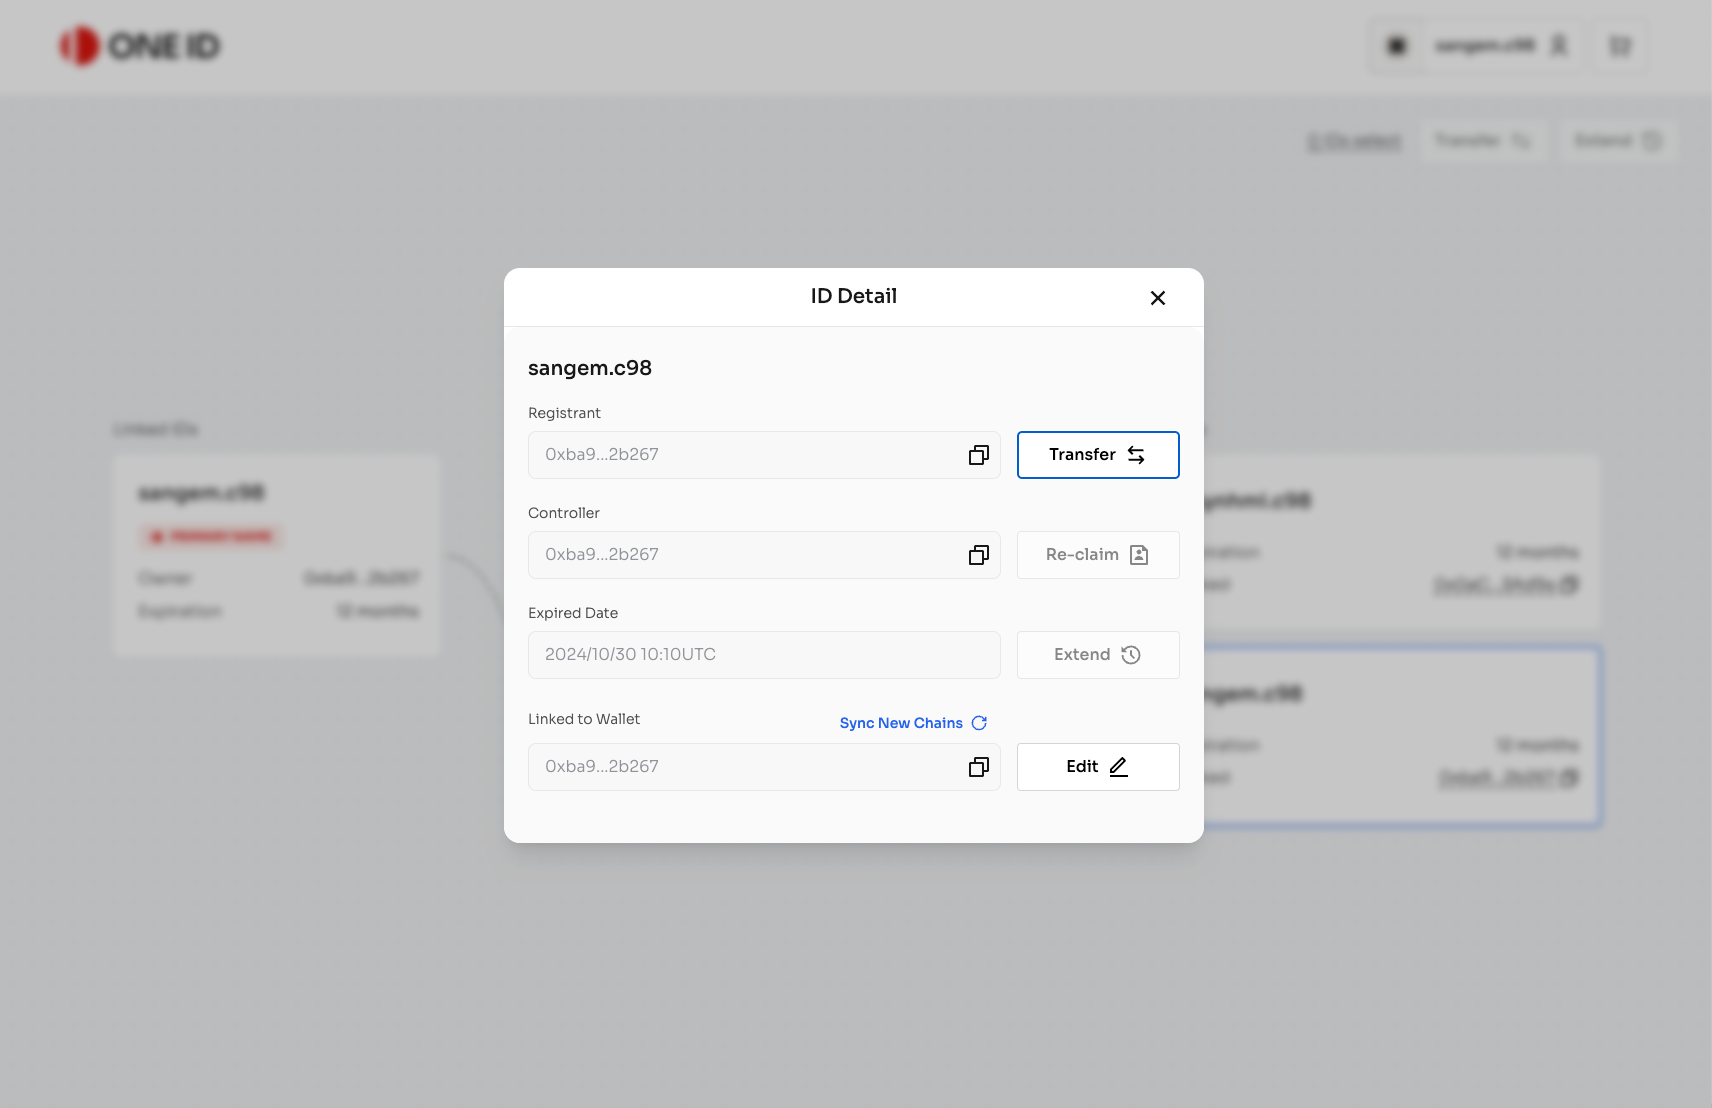Click the Edit button for the linked wallet
1712x1108 pixels.
tap(1098, 767)
